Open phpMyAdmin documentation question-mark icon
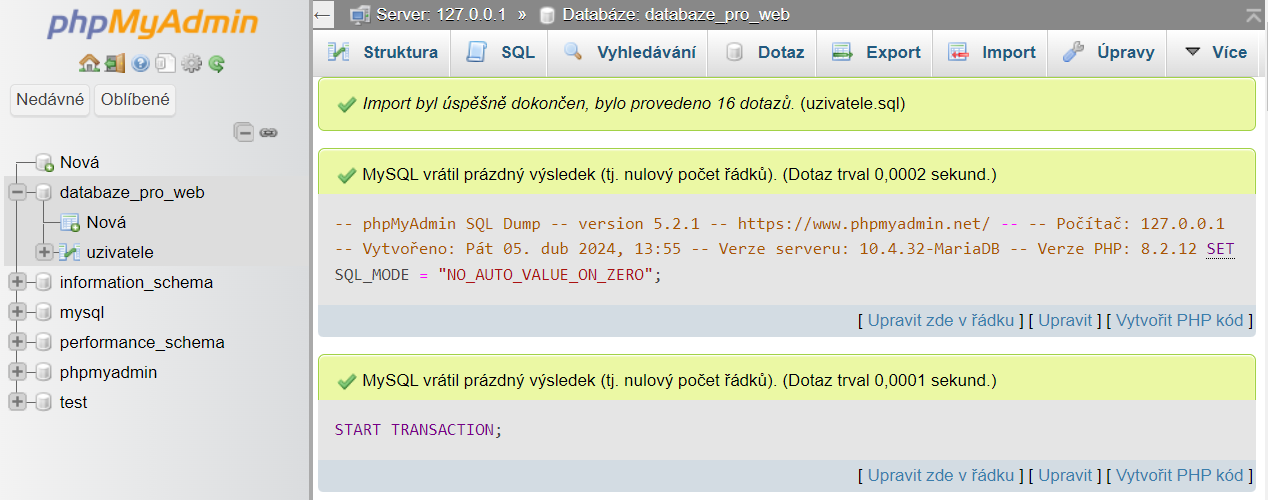 [140, 64]
